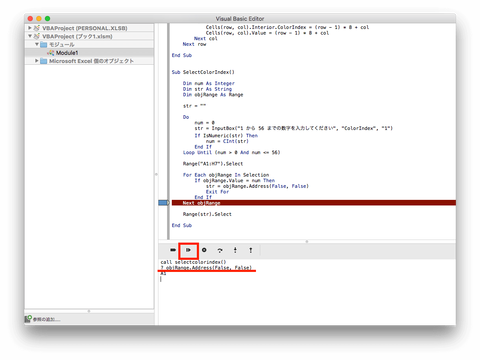Screen dimensions: 480x360
Task: Click the Continue run button in debug toolbar
Action: pyautogui.click(x=188, y=250)
